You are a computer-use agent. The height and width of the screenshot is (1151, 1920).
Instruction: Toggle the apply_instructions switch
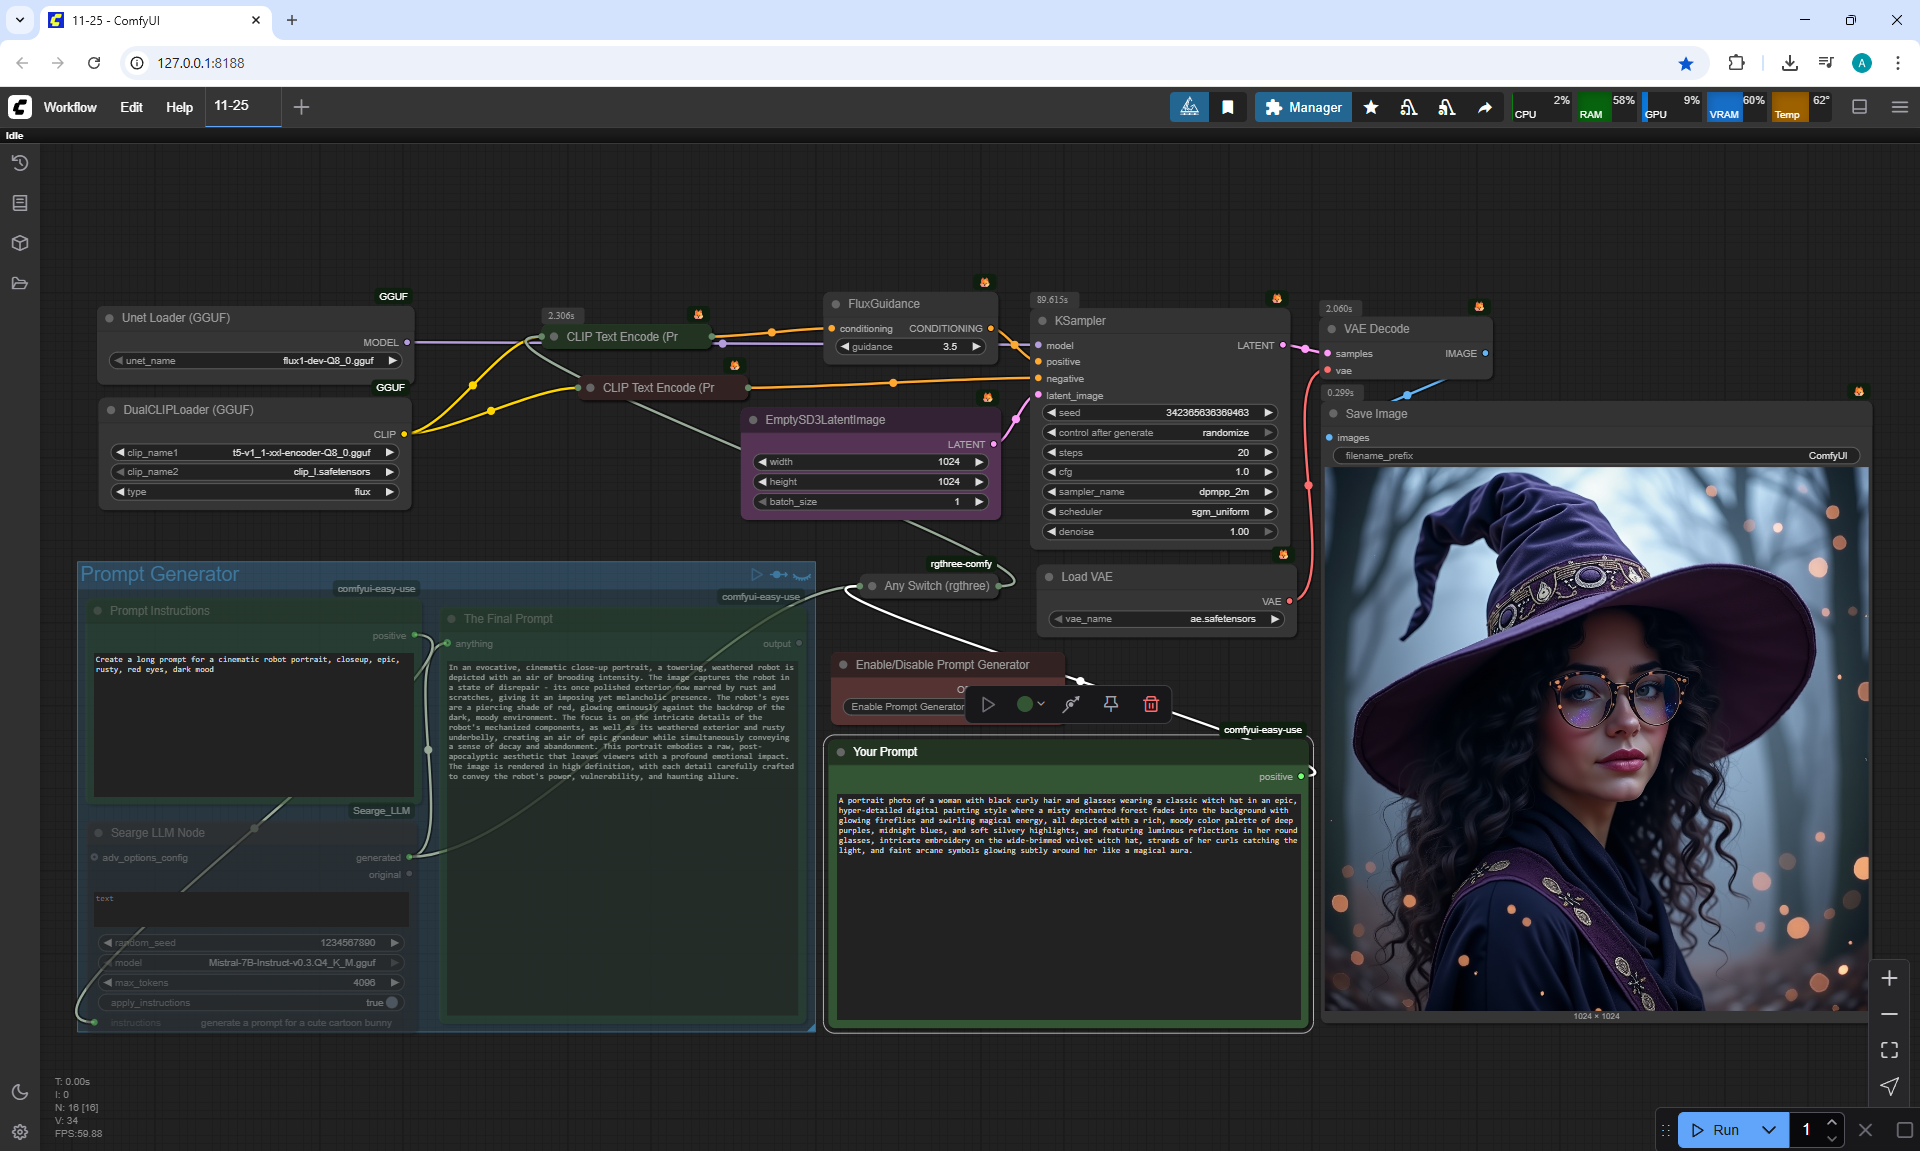(392, 1002)
